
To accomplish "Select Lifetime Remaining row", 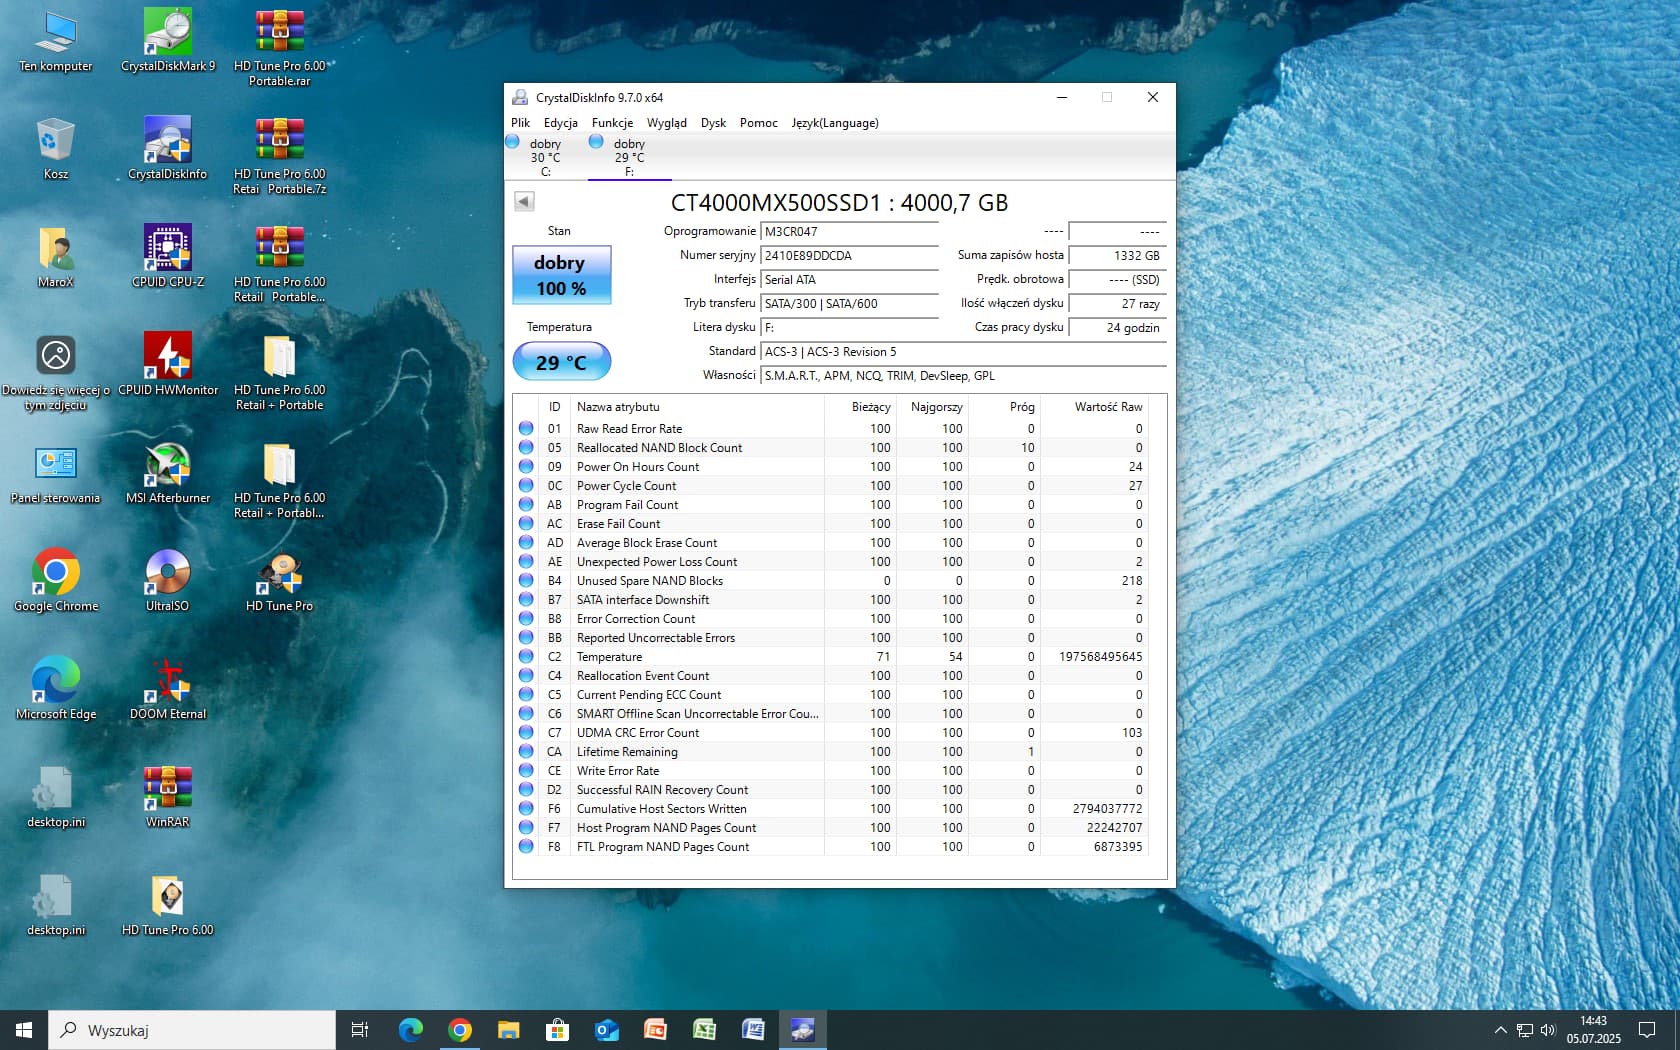I will [x=831, y=752].
